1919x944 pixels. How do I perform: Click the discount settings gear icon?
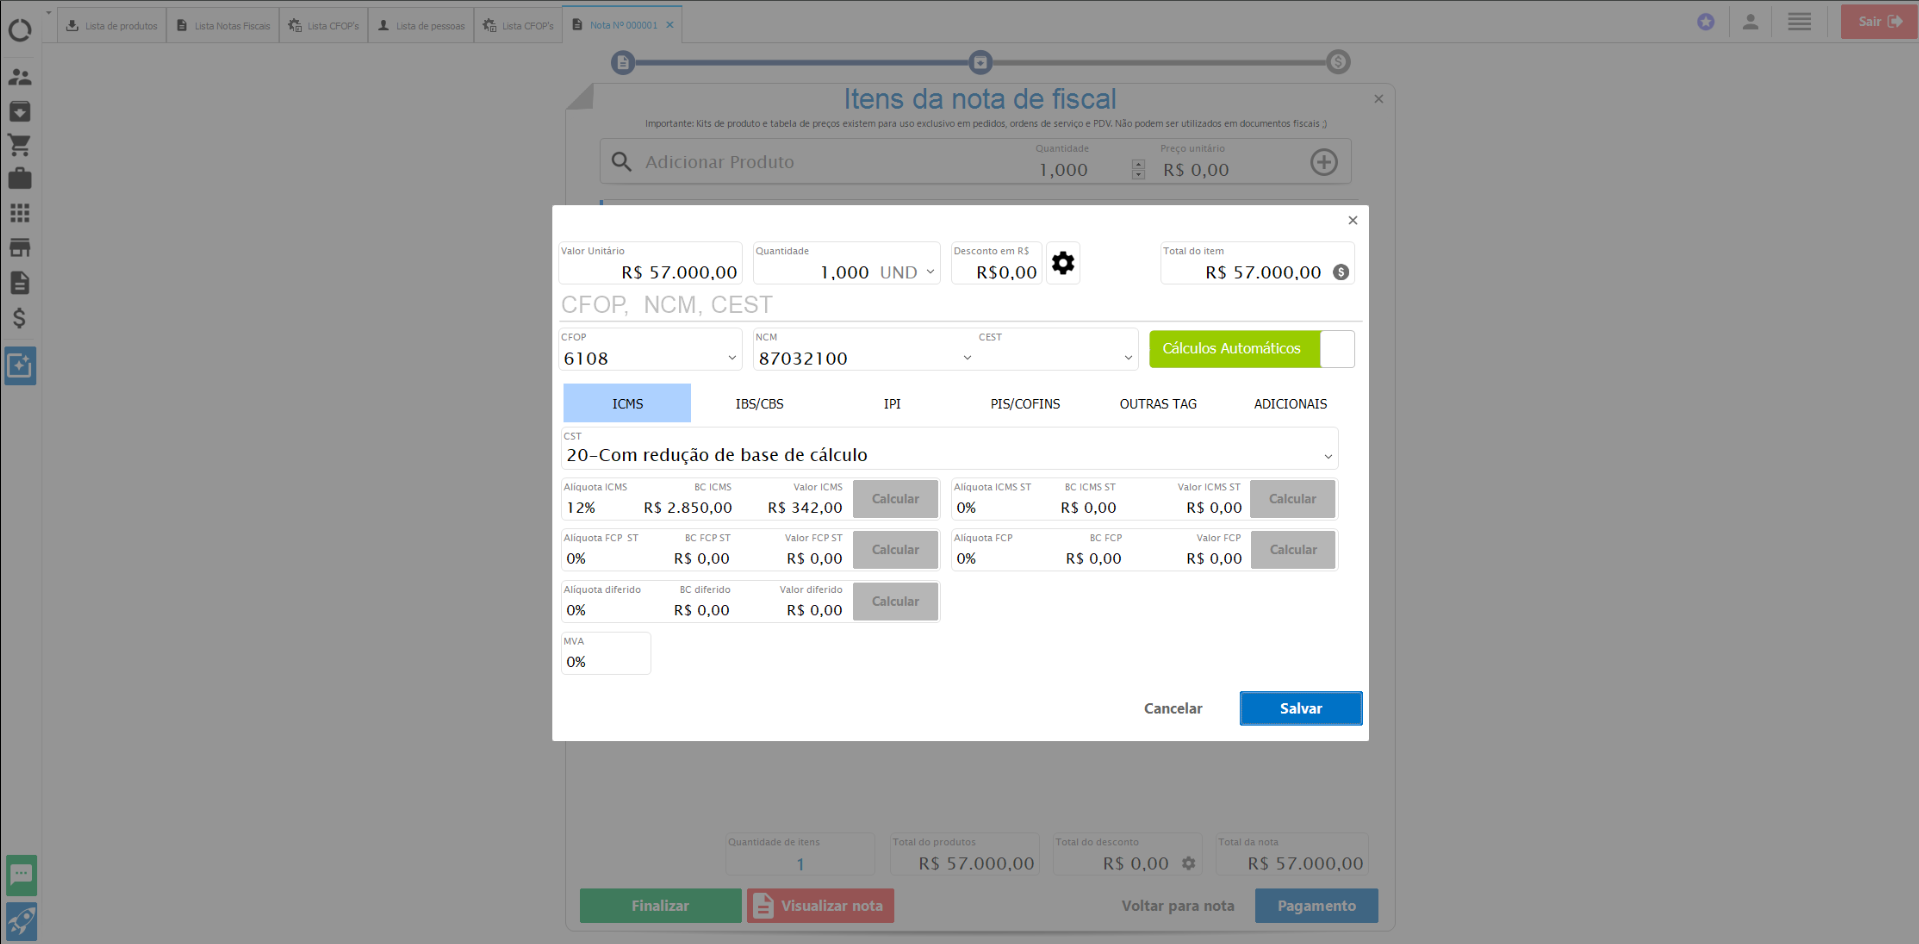[x=1062, y=263]
